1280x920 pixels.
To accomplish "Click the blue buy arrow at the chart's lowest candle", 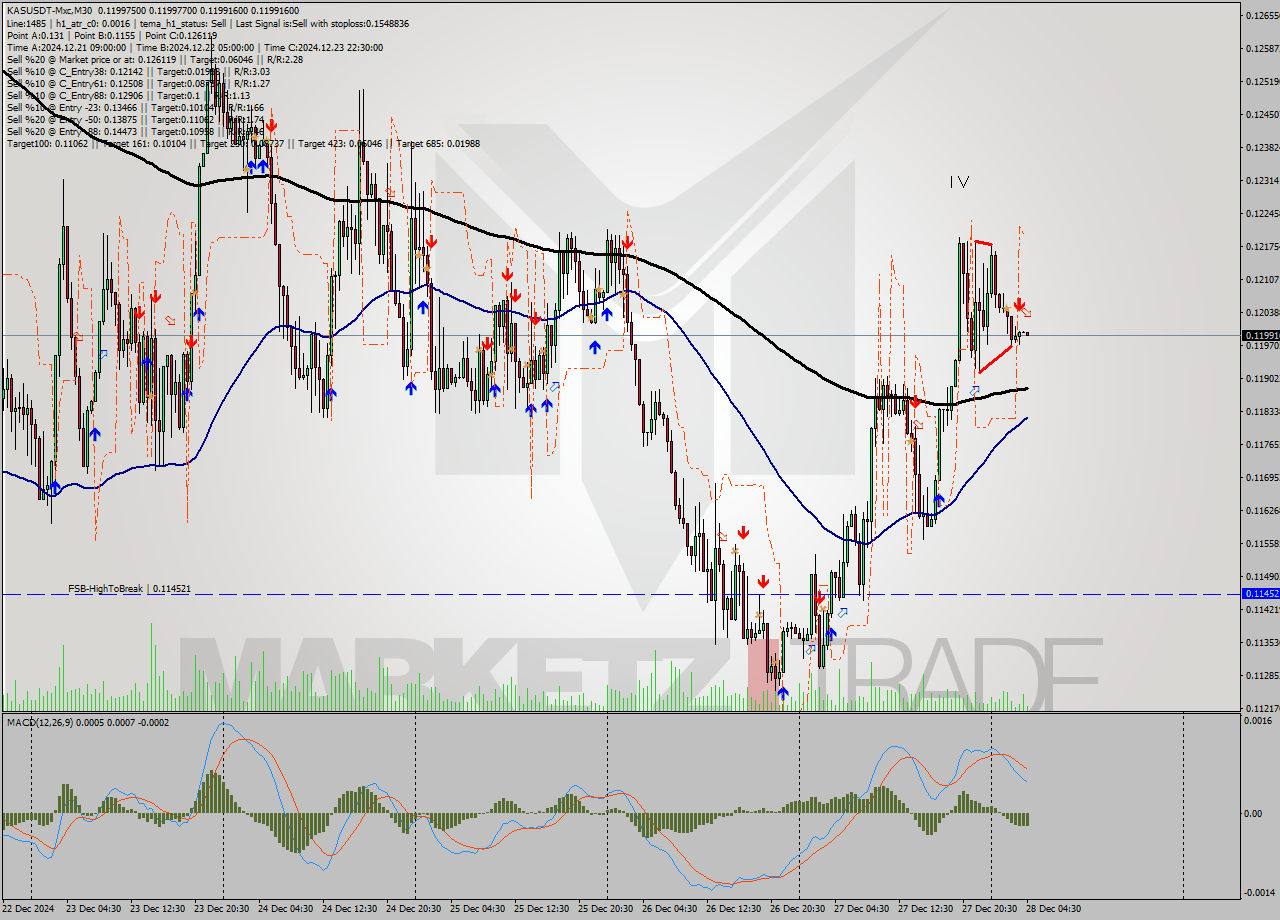I will tap(781, 692).
